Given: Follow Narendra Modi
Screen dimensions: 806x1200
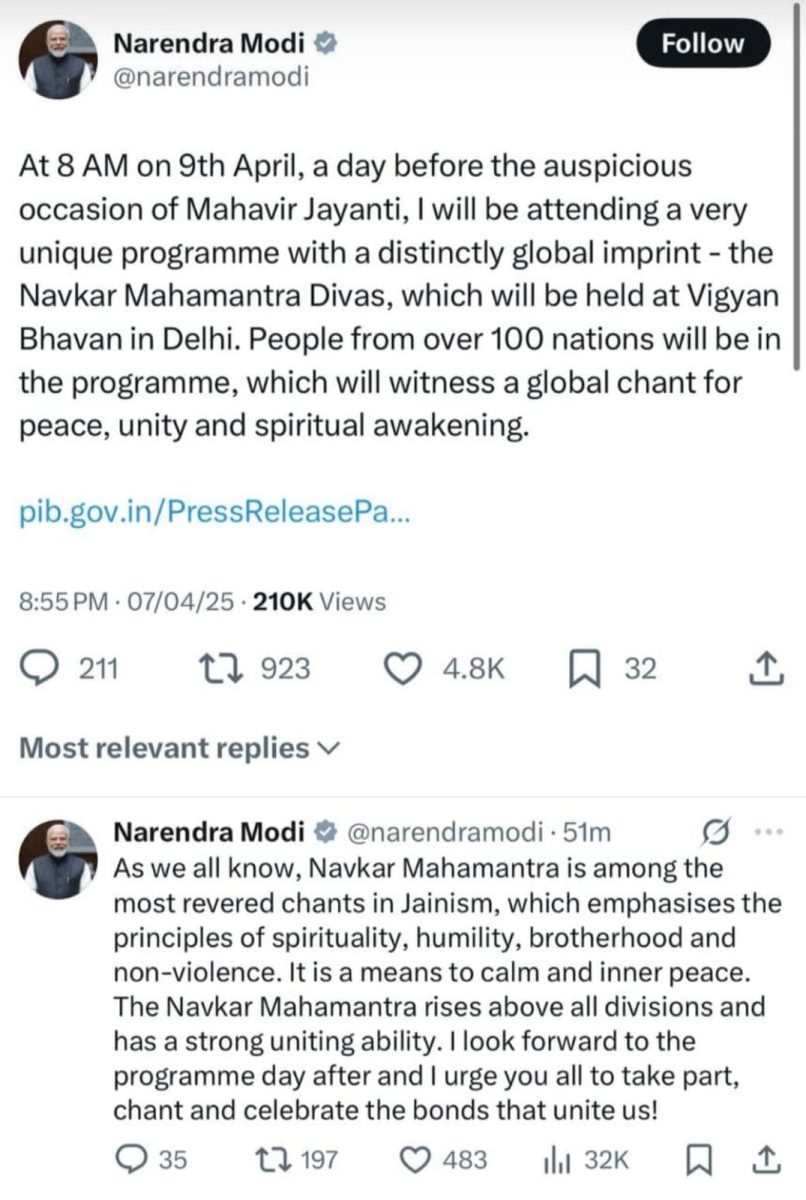Looking at the screenshot, I should point(703,43).
